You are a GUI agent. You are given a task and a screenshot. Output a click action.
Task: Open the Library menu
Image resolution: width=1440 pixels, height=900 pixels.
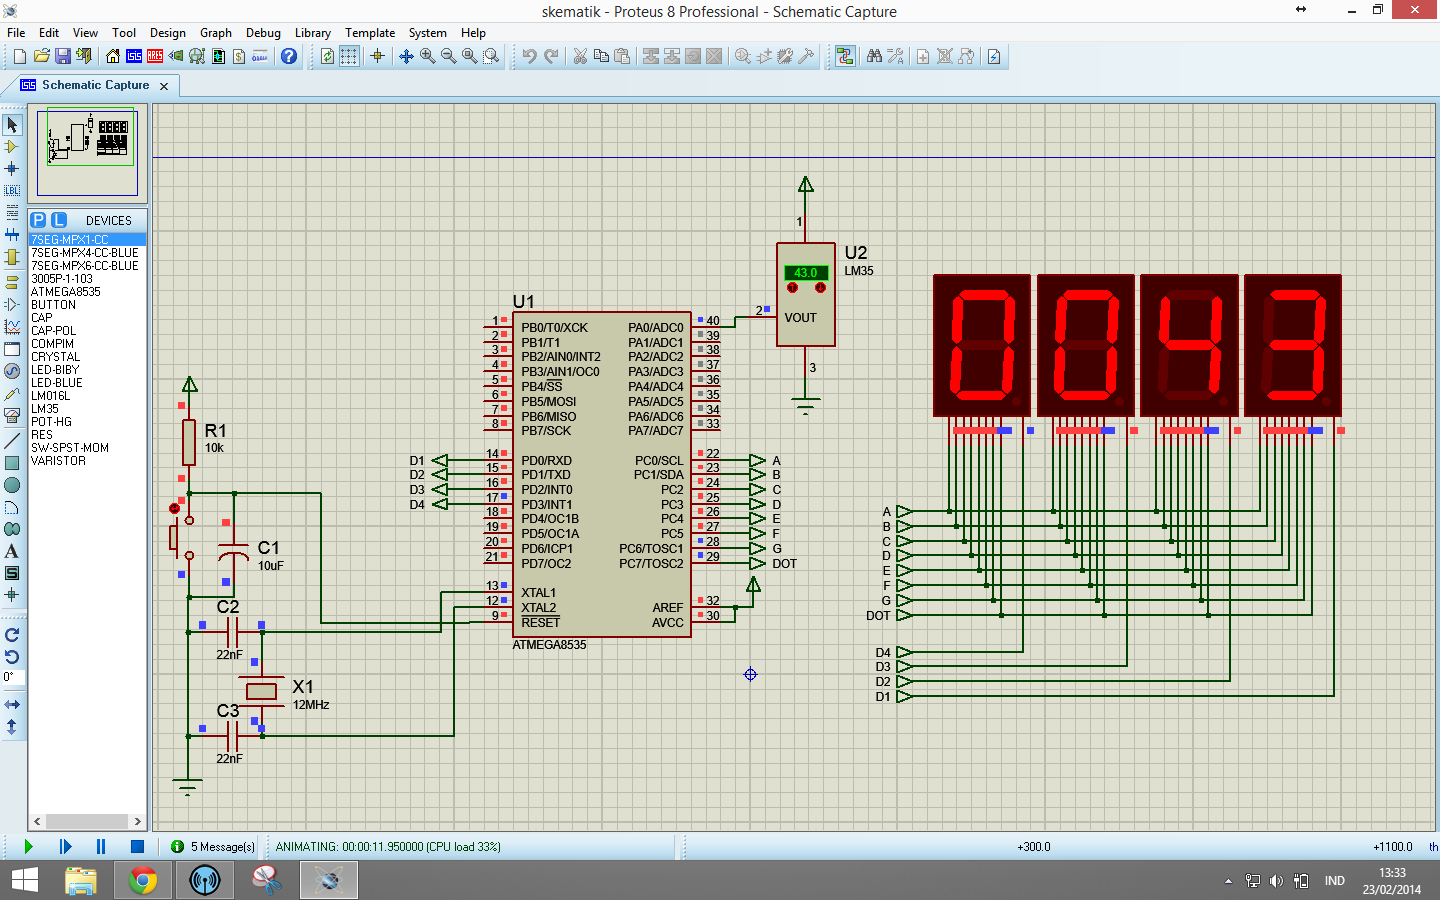(312, 33)
